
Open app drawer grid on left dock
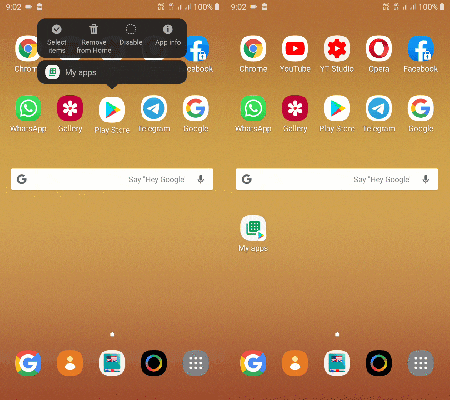tap(196, 363)
